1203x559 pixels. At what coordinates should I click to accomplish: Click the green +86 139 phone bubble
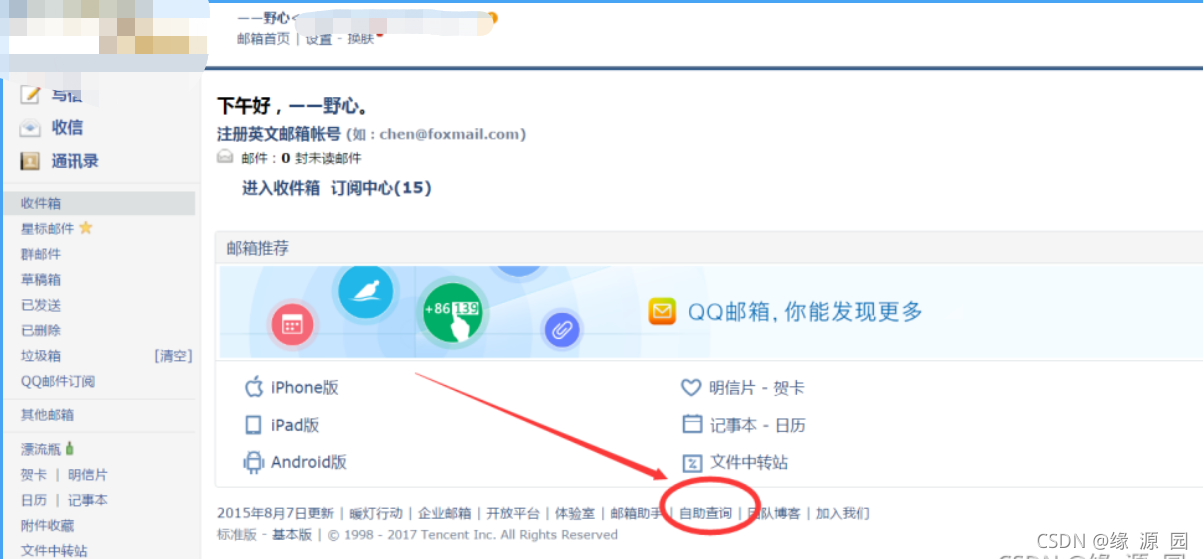[x=452, y=312]
